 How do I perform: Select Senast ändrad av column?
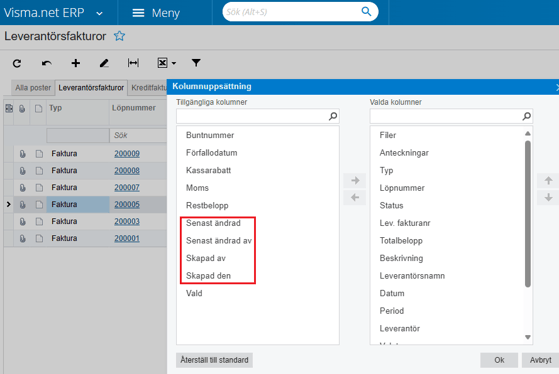point(219,241)
